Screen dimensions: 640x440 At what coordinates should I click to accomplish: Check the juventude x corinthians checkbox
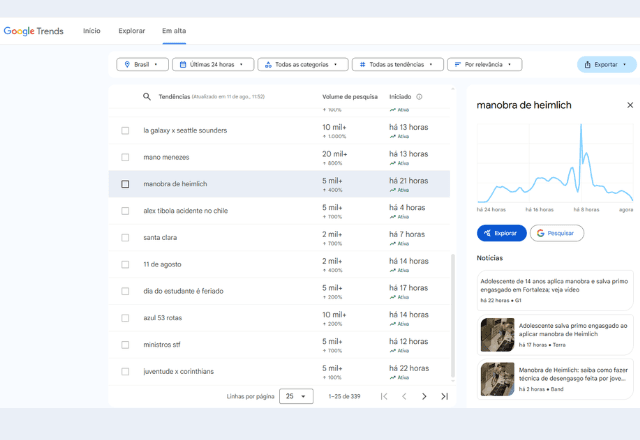click(125, 371)
